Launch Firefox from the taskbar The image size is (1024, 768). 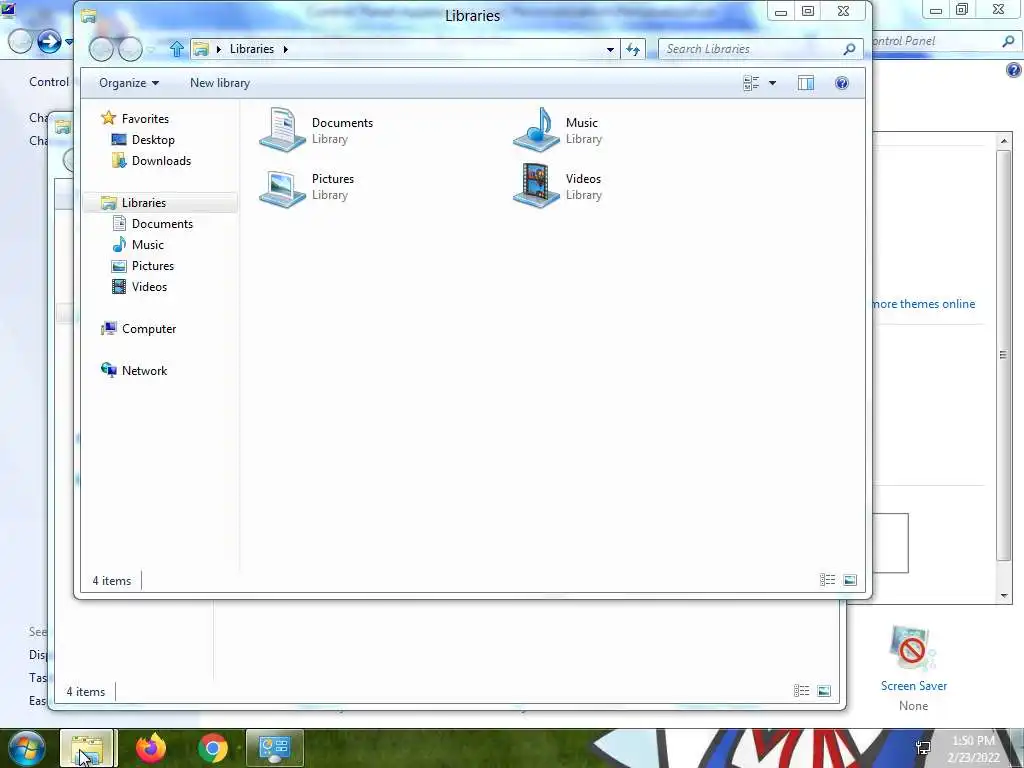click(x=151, y=748)
